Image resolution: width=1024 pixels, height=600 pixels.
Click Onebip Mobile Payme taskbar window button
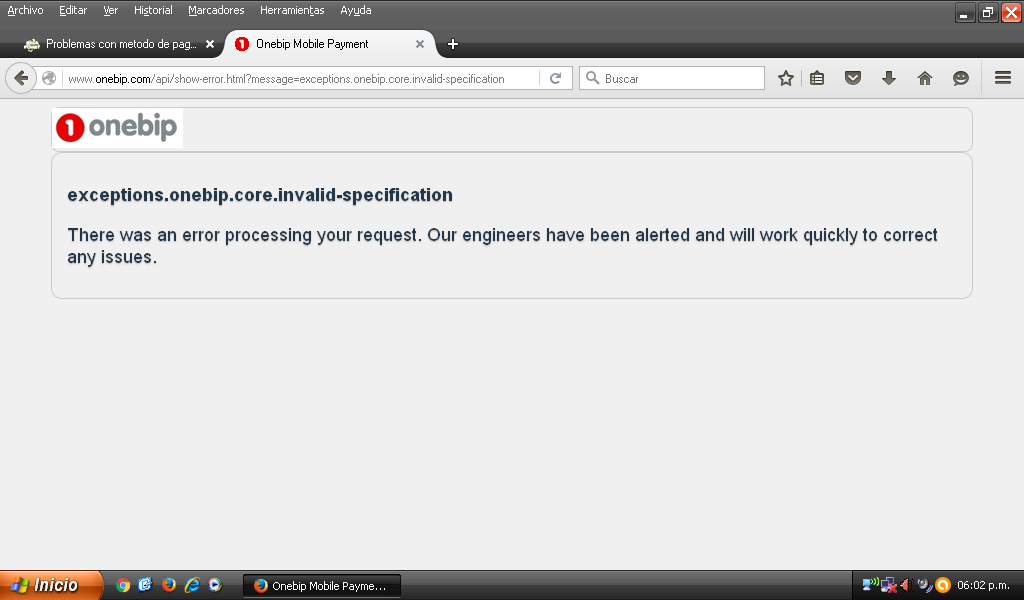point(322,586)
